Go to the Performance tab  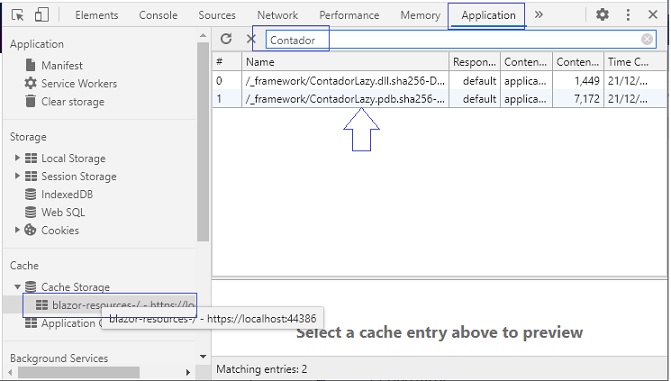[349, 15]
